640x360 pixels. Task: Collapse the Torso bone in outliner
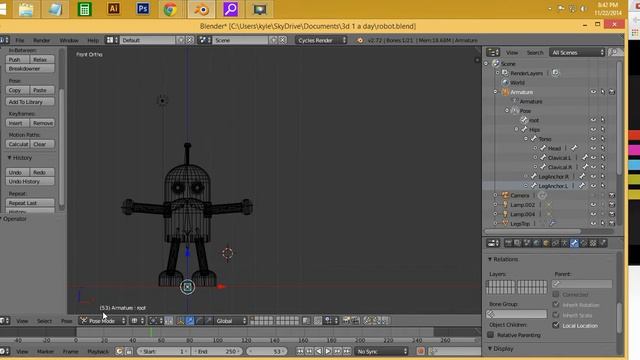pos(526,139)
